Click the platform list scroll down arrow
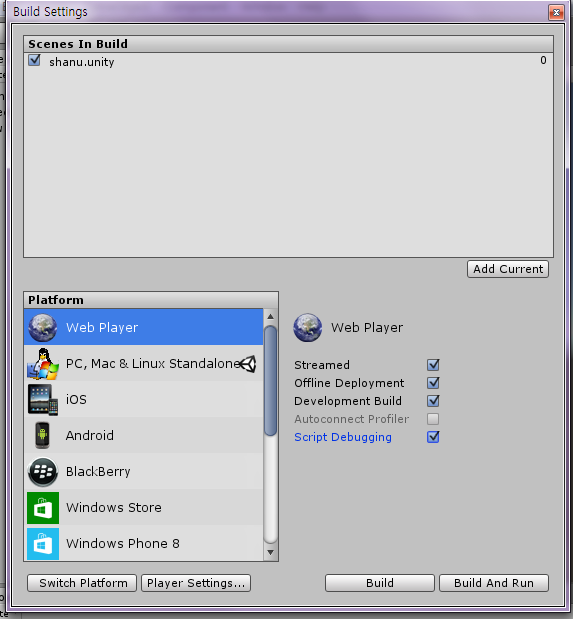 [271, 552]
